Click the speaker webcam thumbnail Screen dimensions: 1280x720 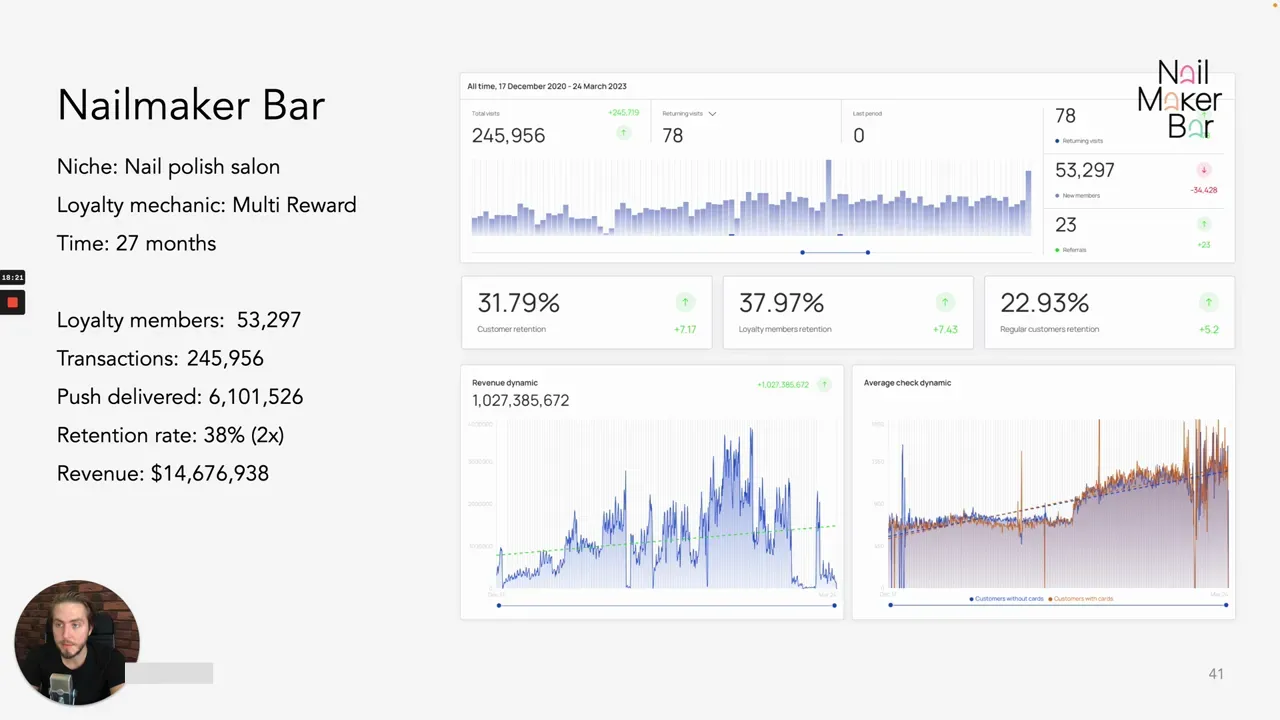pos(77,642)
